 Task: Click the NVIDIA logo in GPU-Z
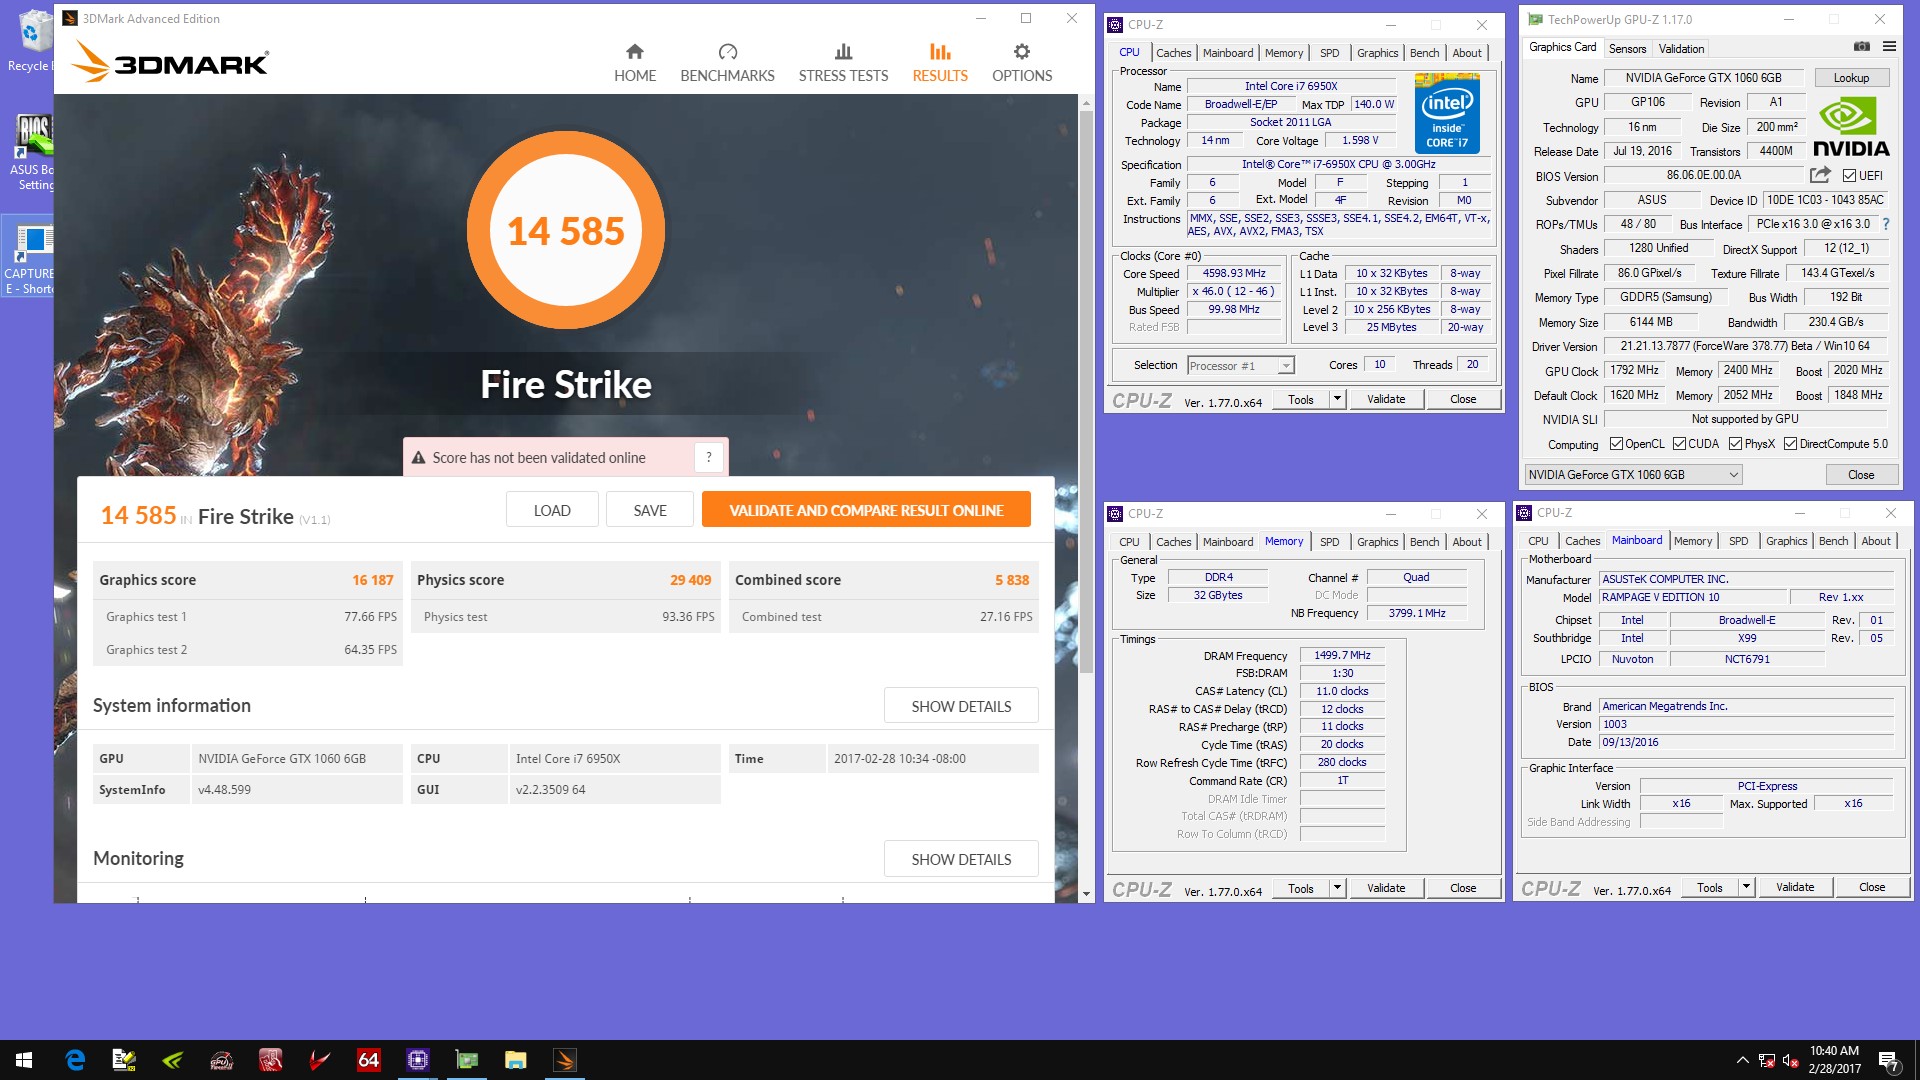tap(1851, 127)
